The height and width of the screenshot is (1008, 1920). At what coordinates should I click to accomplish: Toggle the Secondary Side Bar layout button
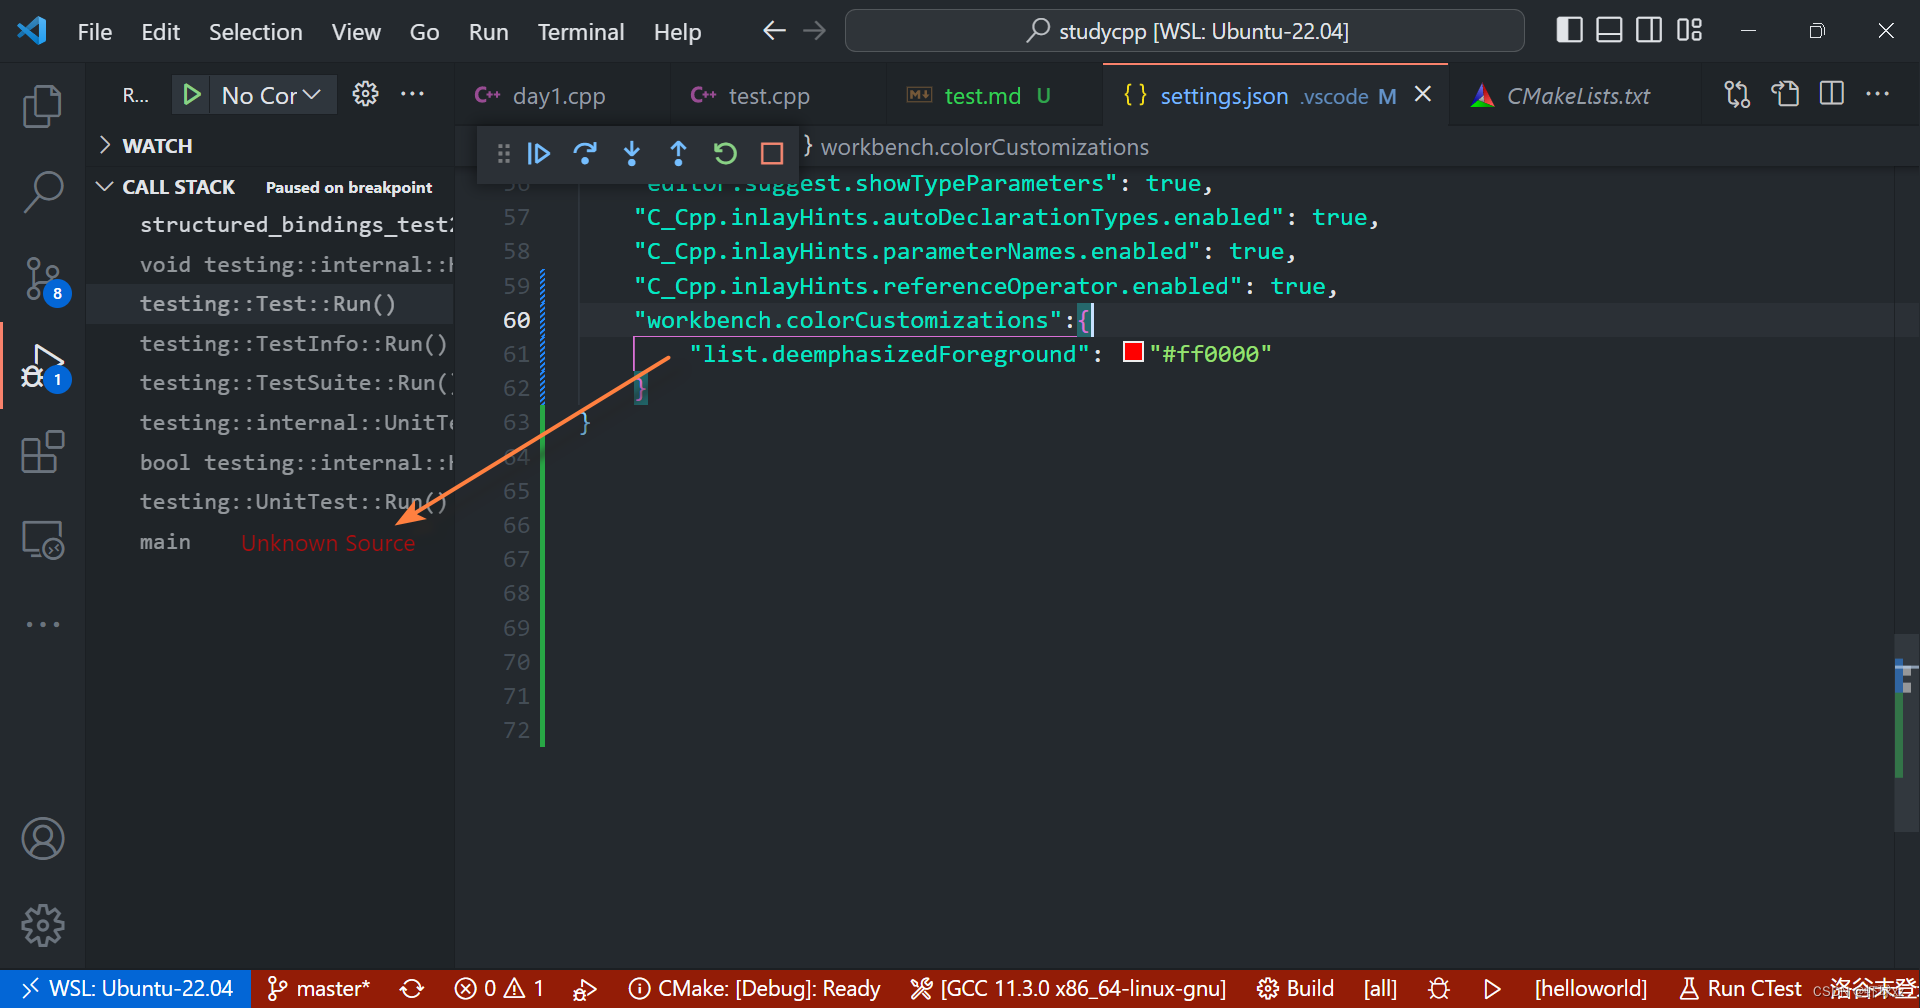tap(1649, 31)
